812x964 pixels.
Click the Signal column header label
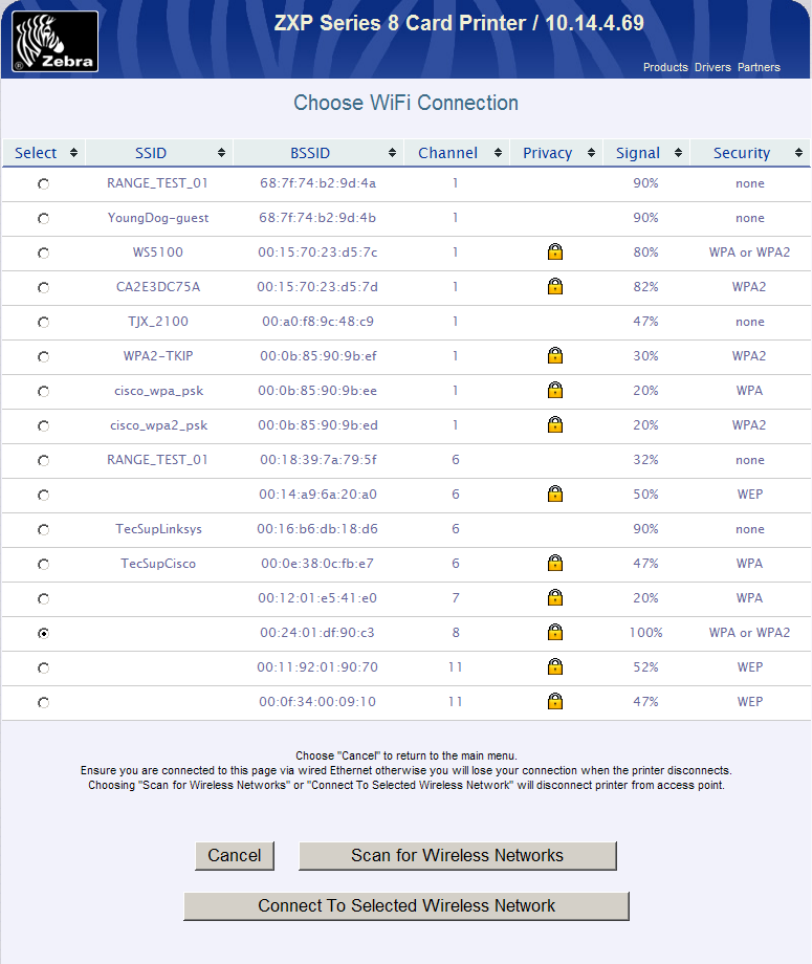point(637,152)
